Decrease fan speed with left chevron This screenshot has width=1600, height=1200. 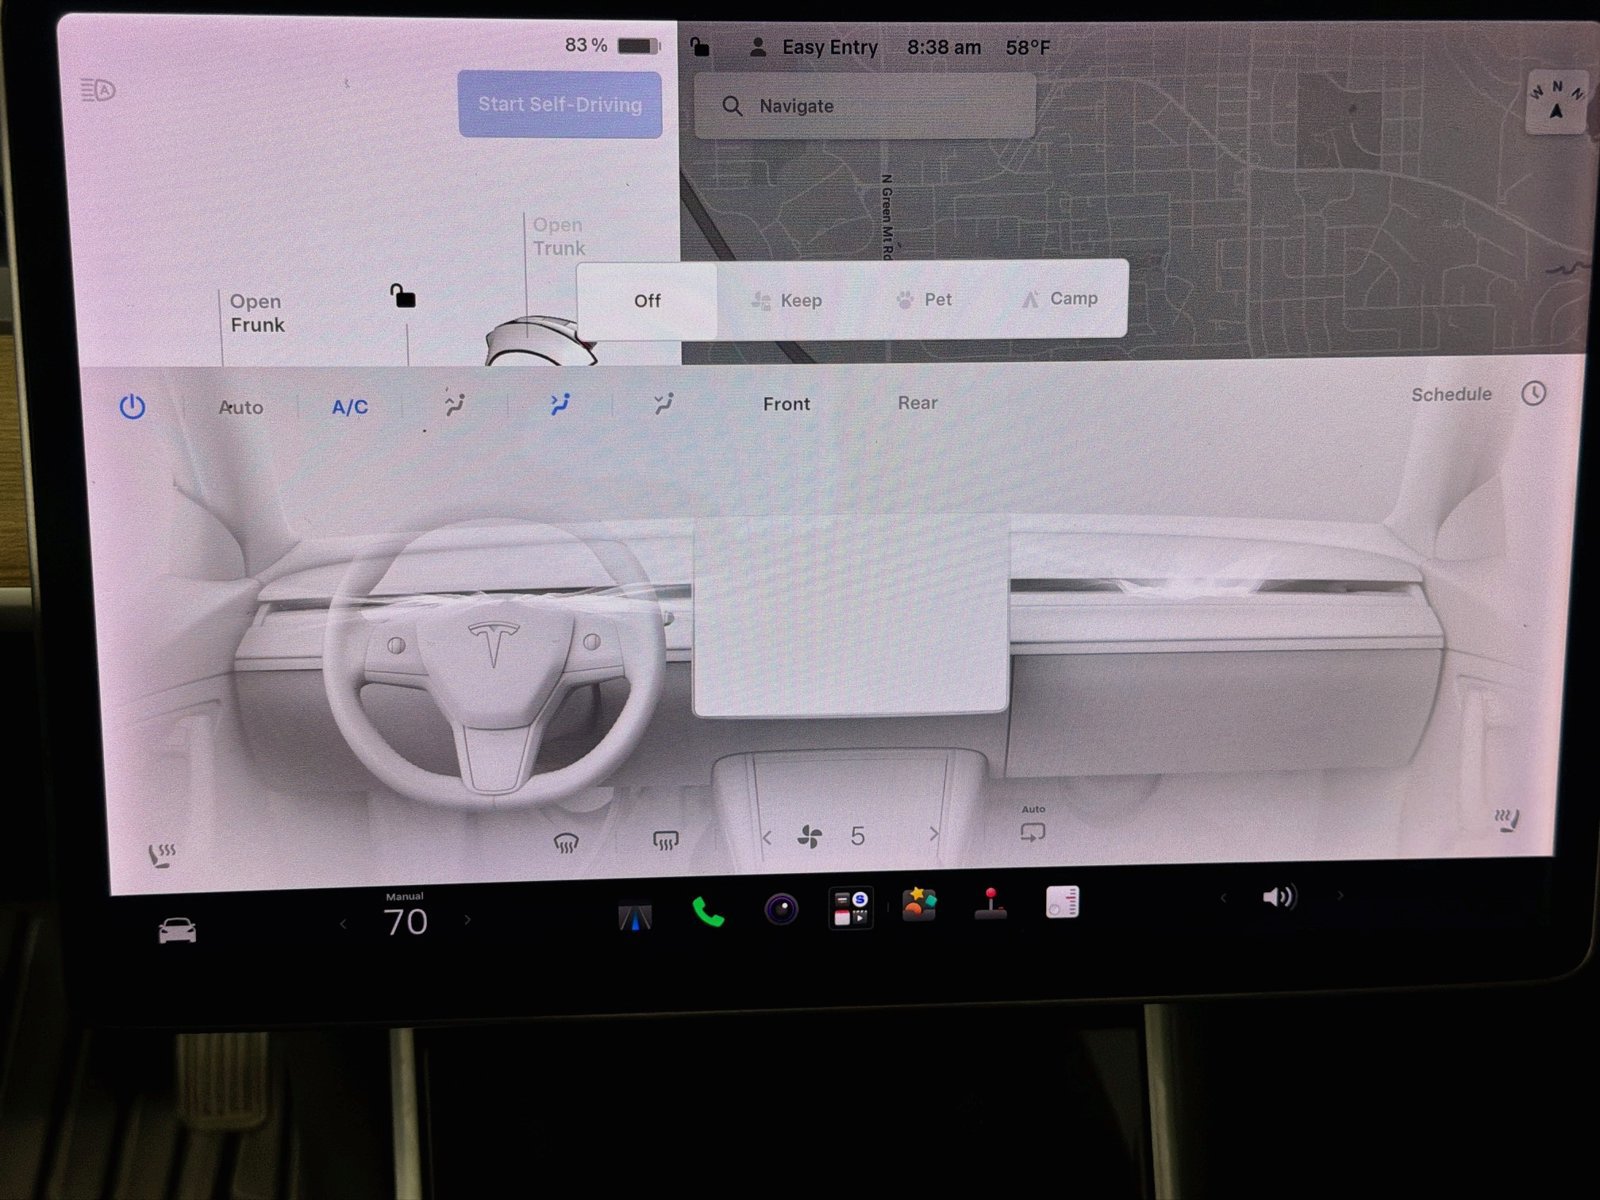767,838
